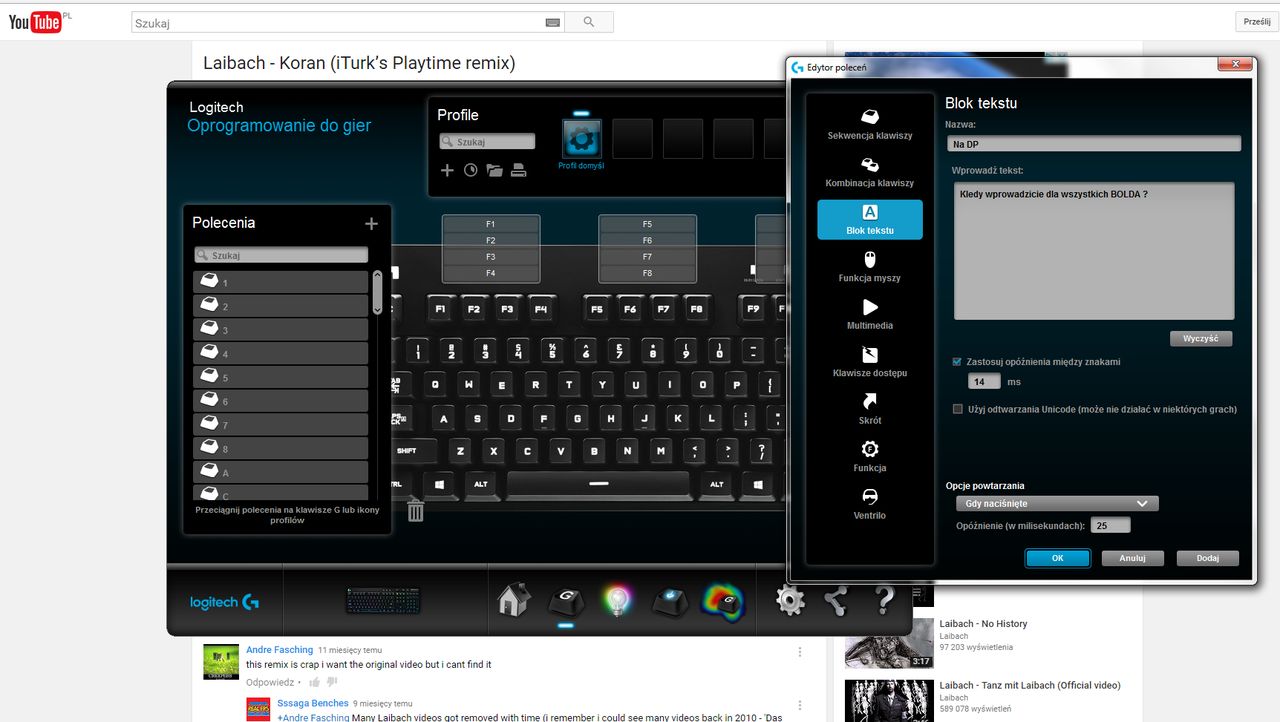Select Ventrilo command type
The width and height of the screenshot is (1280, 722).
(869, 505)
